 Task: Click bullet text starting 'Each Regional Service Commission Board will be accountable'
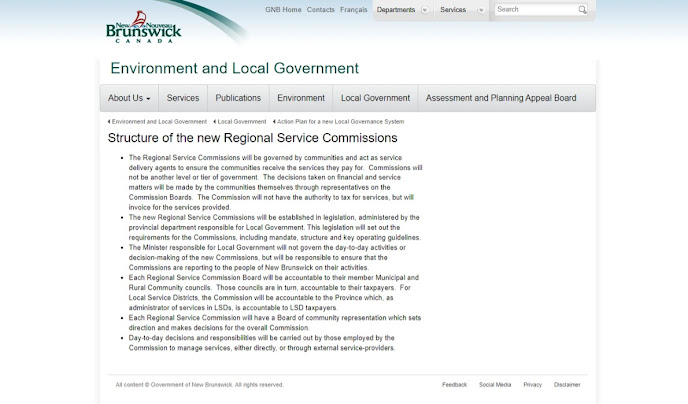click(274, 293)
